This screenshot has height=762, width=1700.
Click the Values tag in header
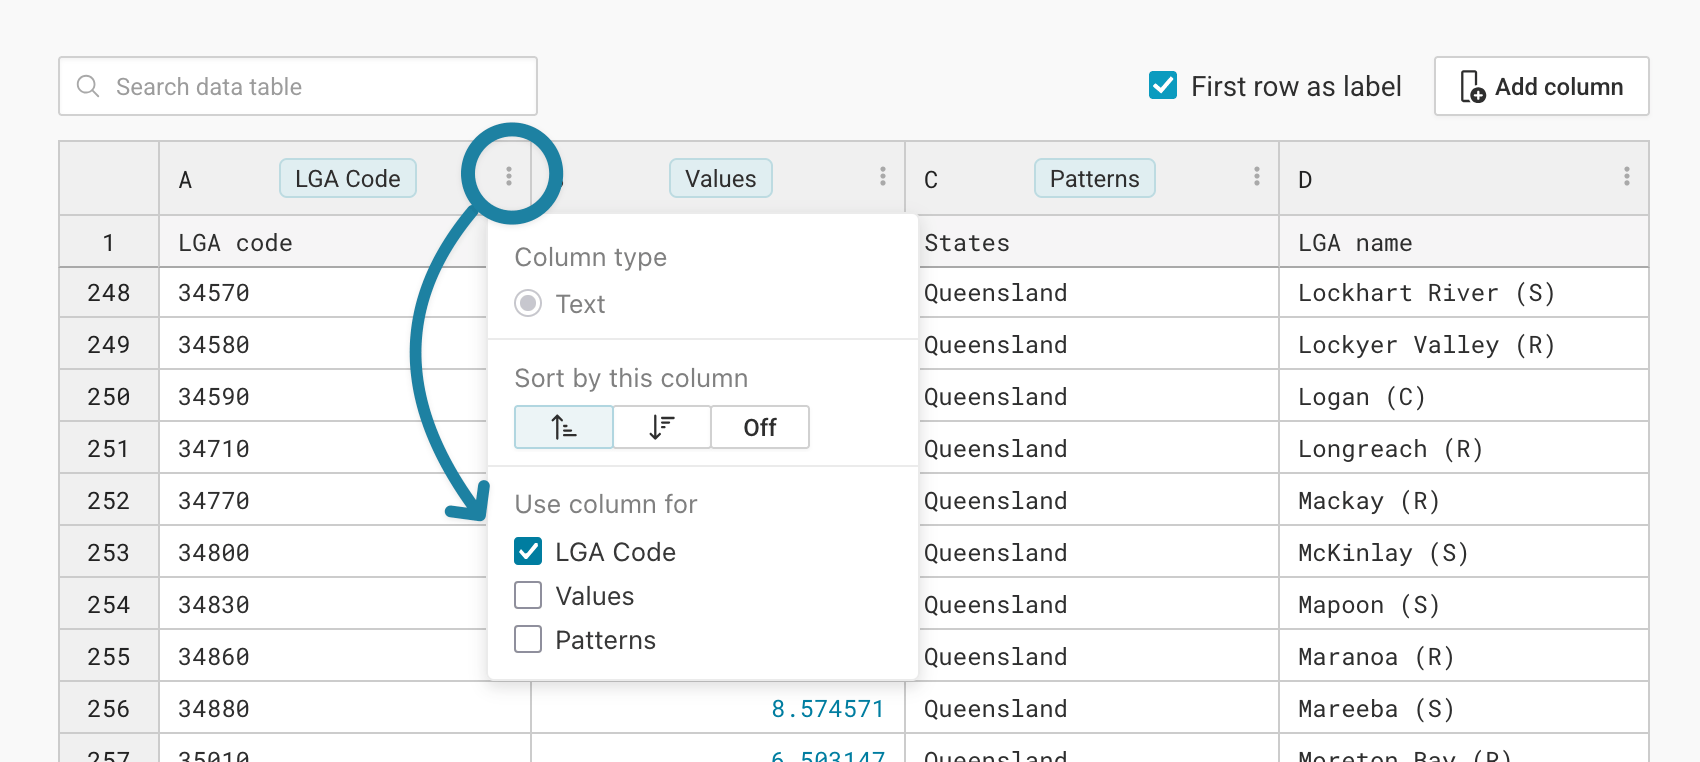[721, 178]
